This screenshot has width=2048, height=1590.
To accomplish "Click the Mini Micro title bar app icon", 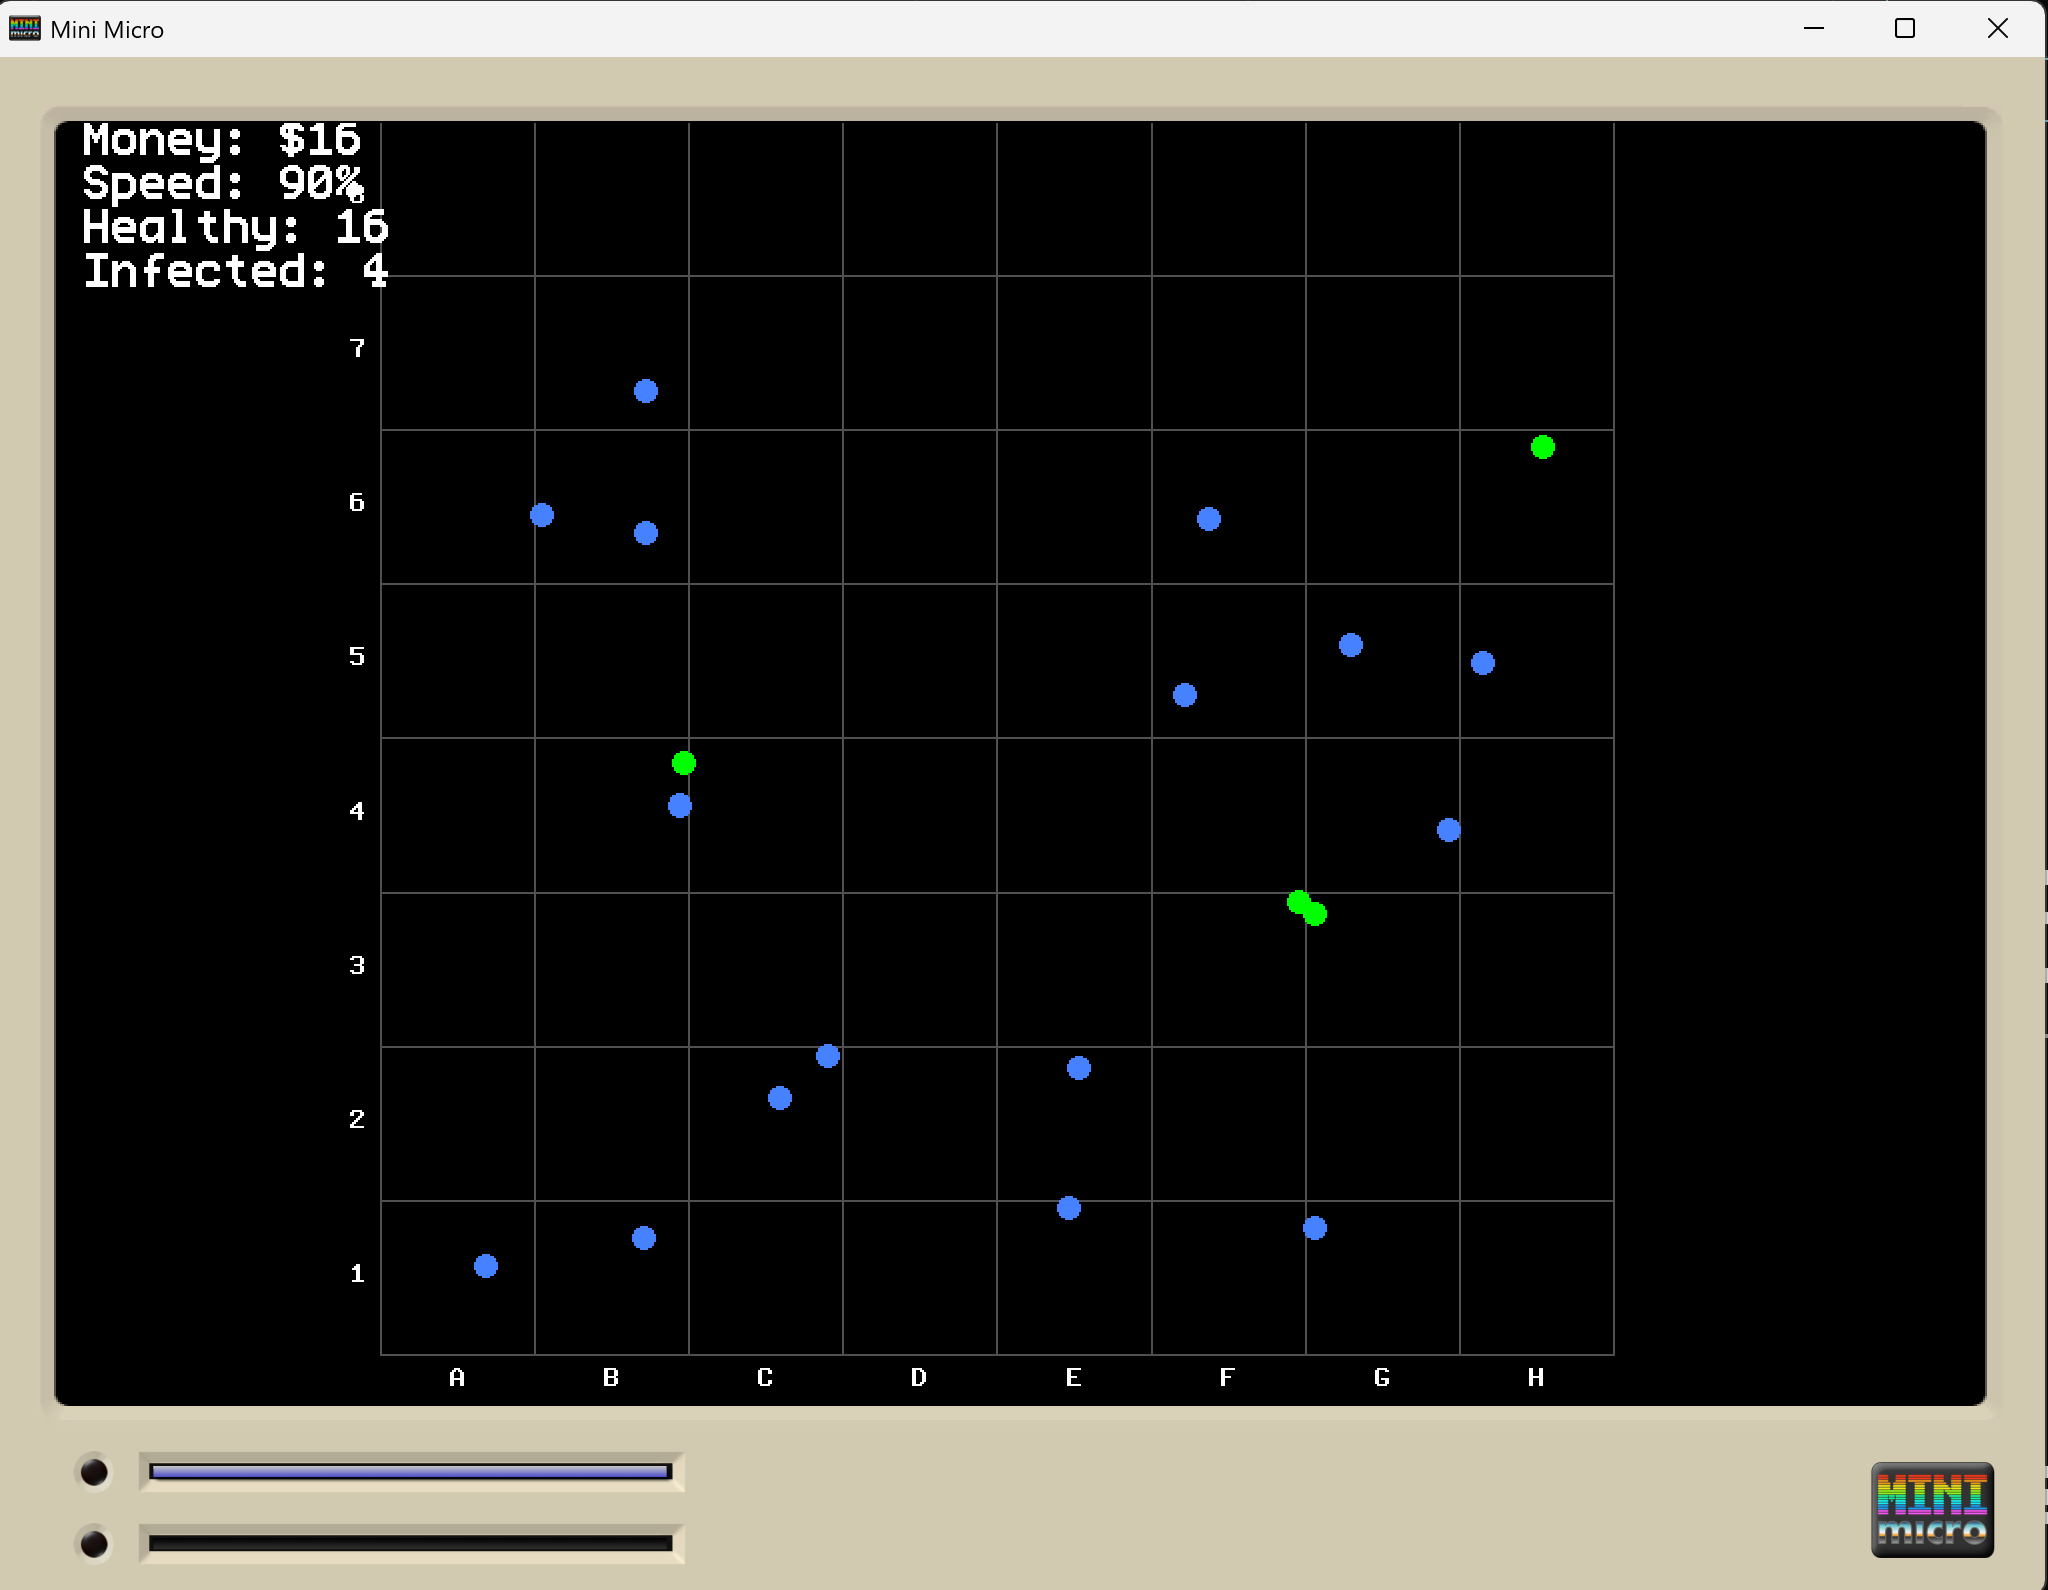I will click(24, 28).
